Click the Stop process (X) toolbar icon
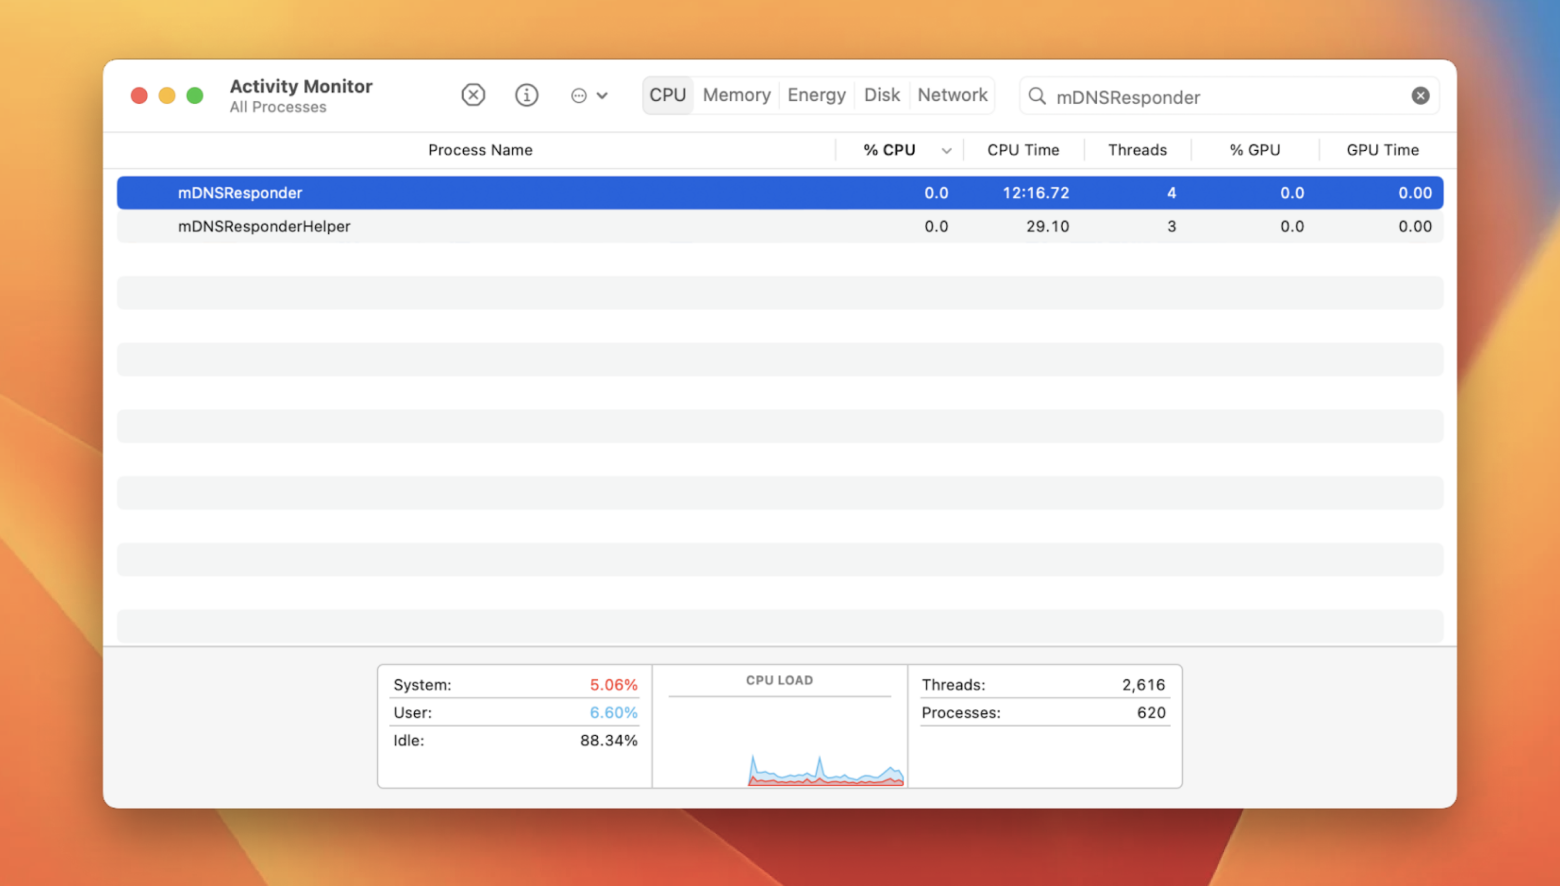The image size is (1560, 886). click(x=473, y=95)
